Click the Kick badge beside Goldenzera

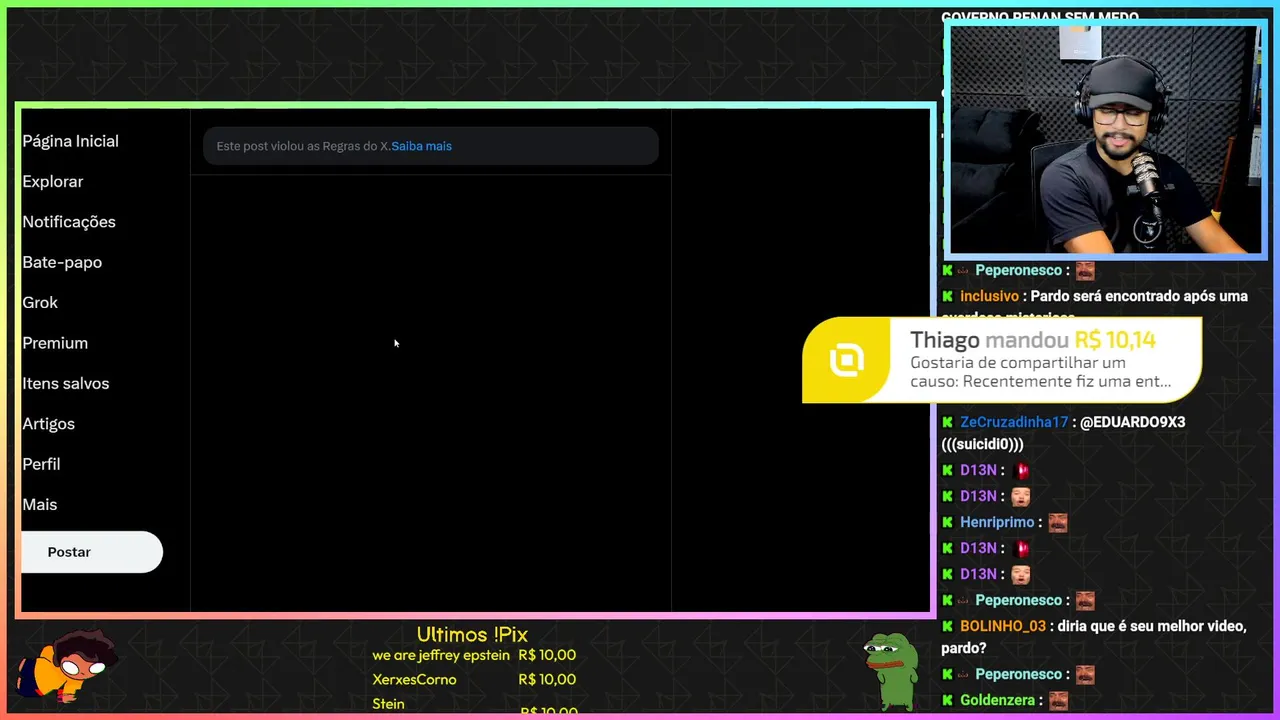pos(947,700)
